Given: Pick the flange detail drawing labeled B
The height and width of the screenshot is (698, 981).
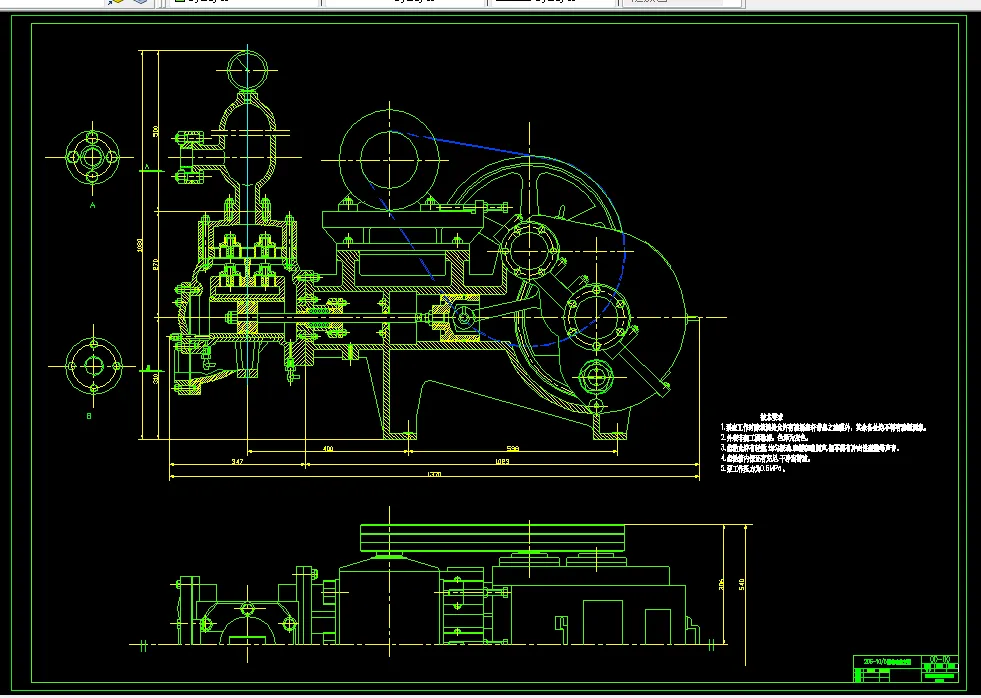Looking at the screenshot, I should [94, 366].
